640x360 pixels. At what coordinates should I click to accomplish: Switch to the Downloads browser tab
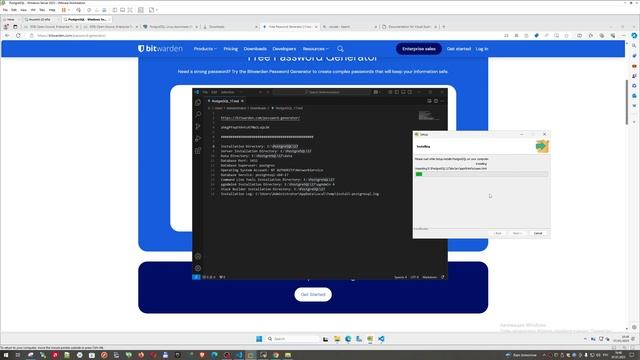[231, 27]
